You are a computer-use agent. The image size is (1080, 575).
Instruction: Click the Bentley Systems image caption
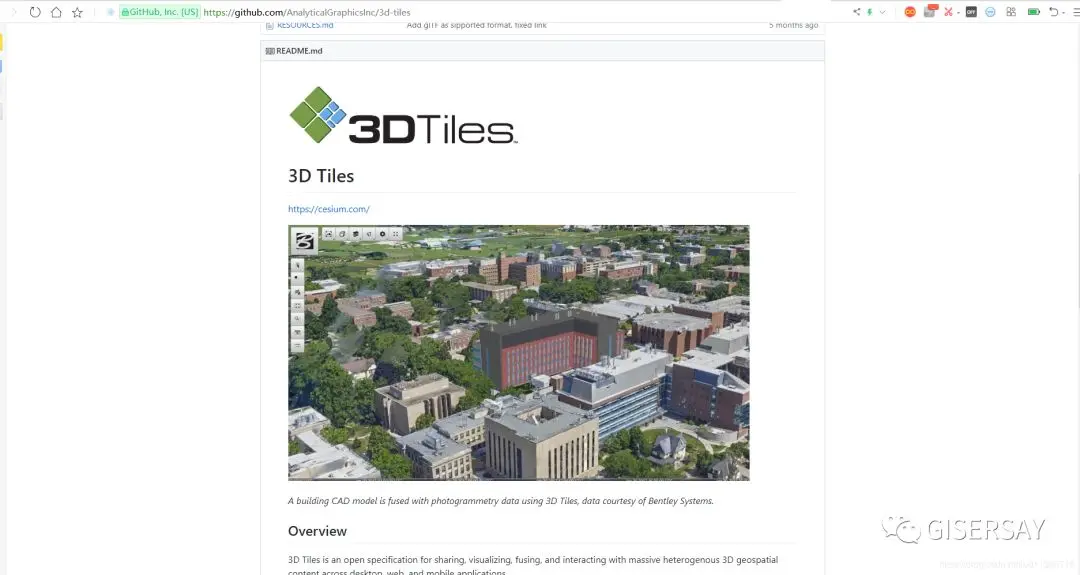click(501, 501)
